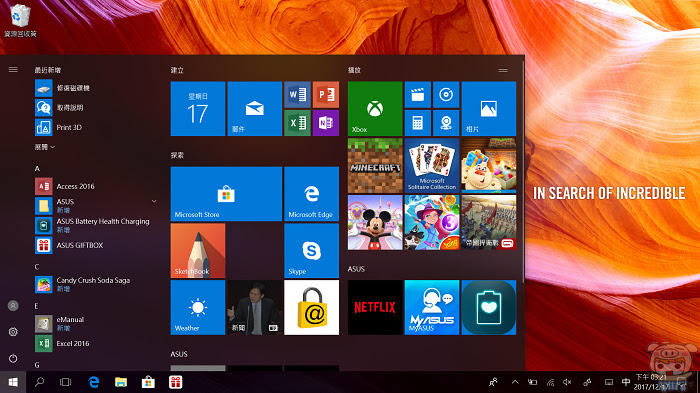700x393 pixels.
Task: Open the user account icon
Action: coord(13,305)
